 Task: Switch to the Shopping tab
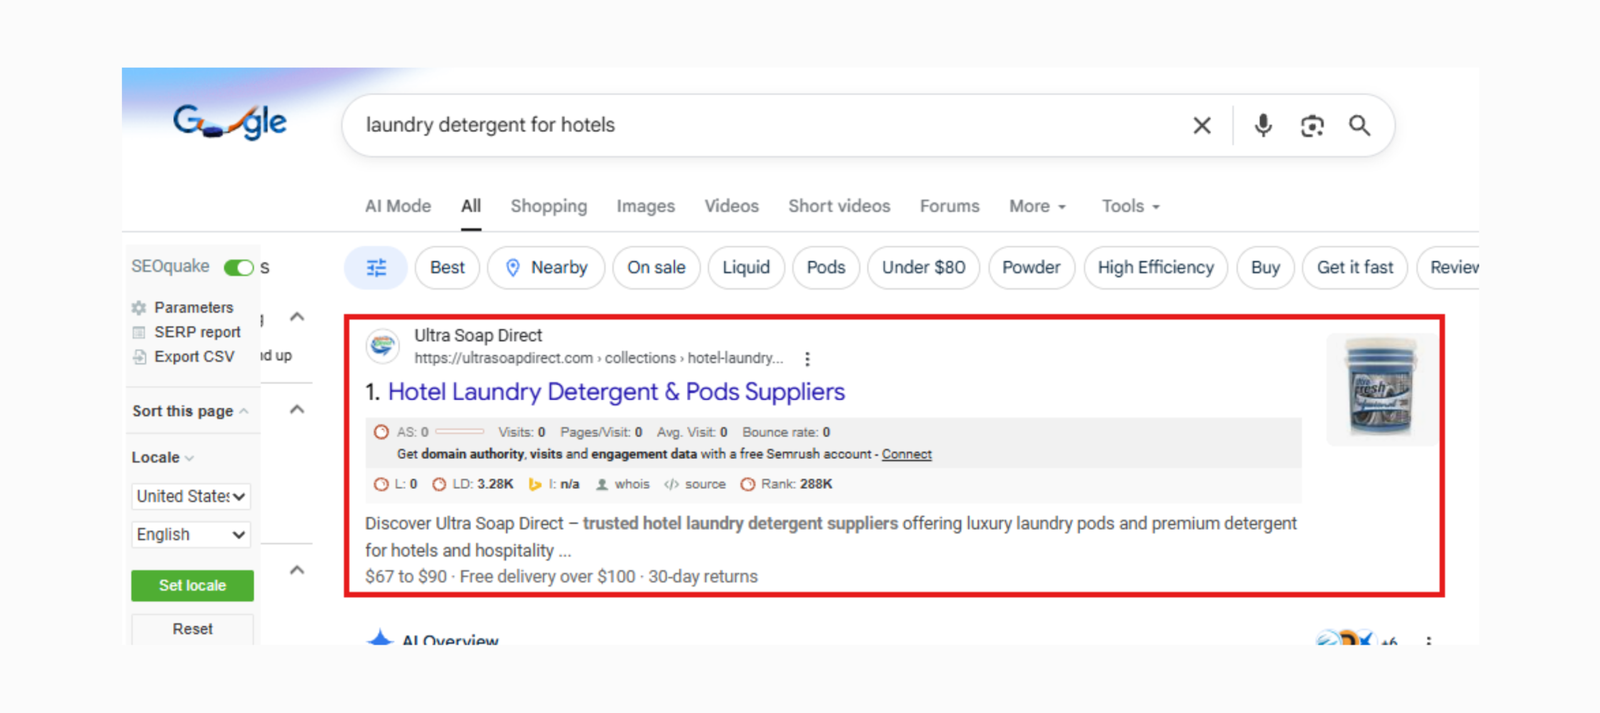[x=549, y=206]
